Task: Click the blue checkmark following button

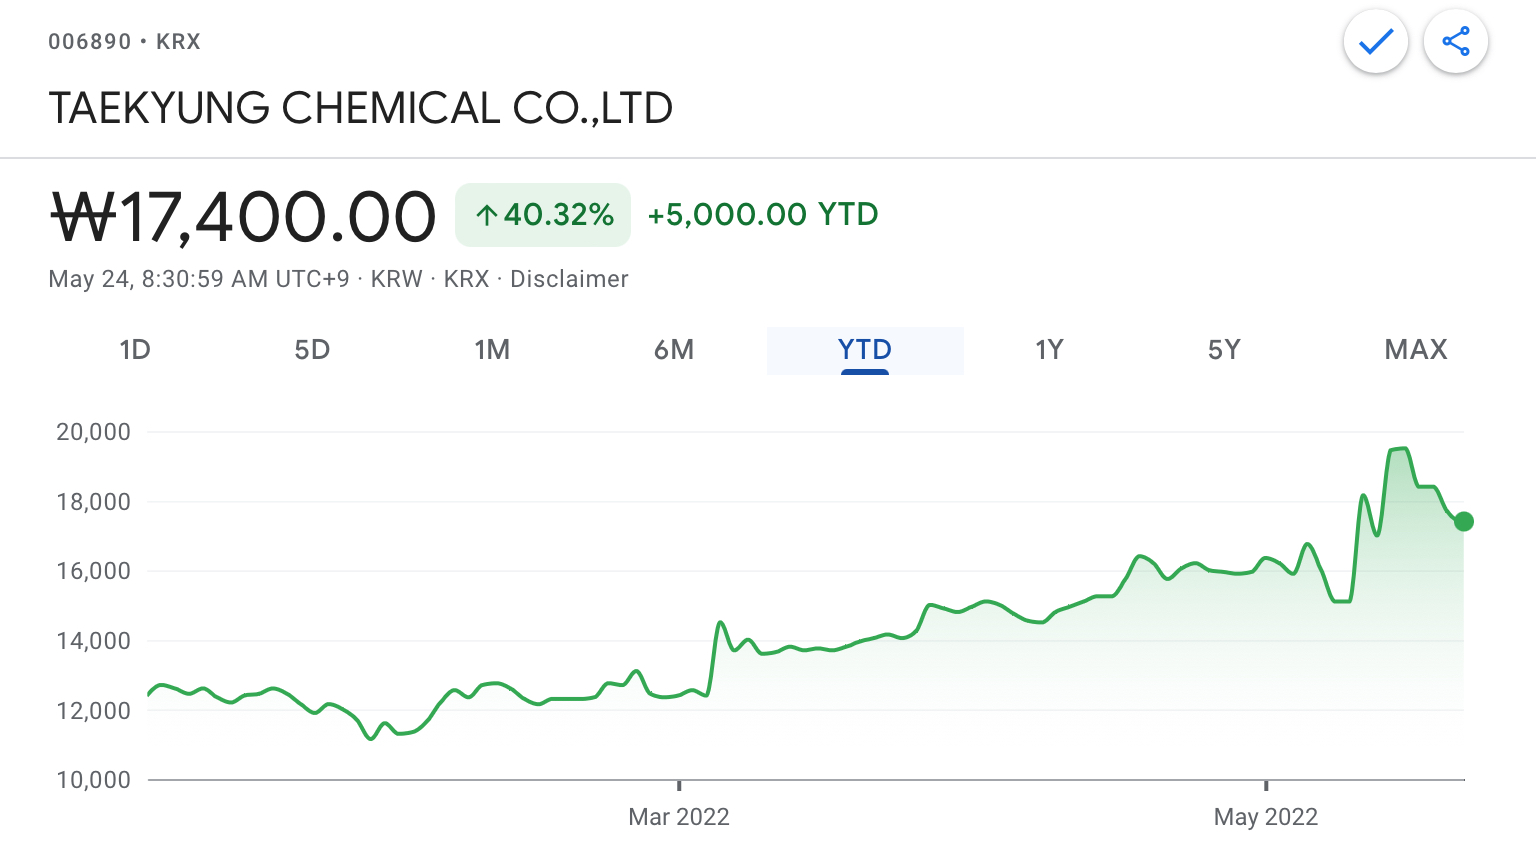Action: point(1376,42)
